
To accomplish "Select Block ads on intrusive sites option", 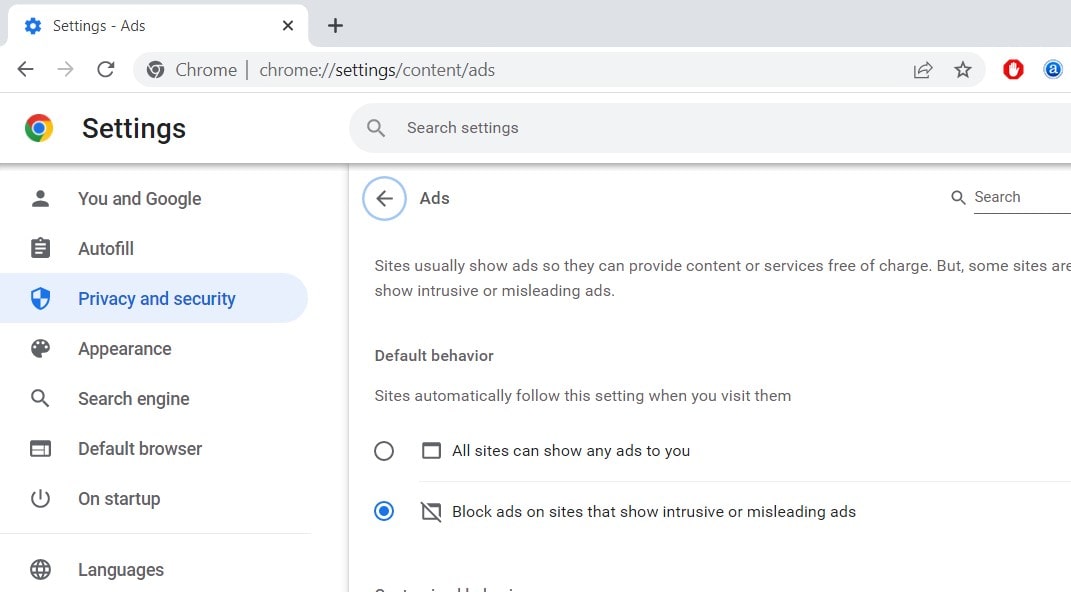I will pos(384,511).
